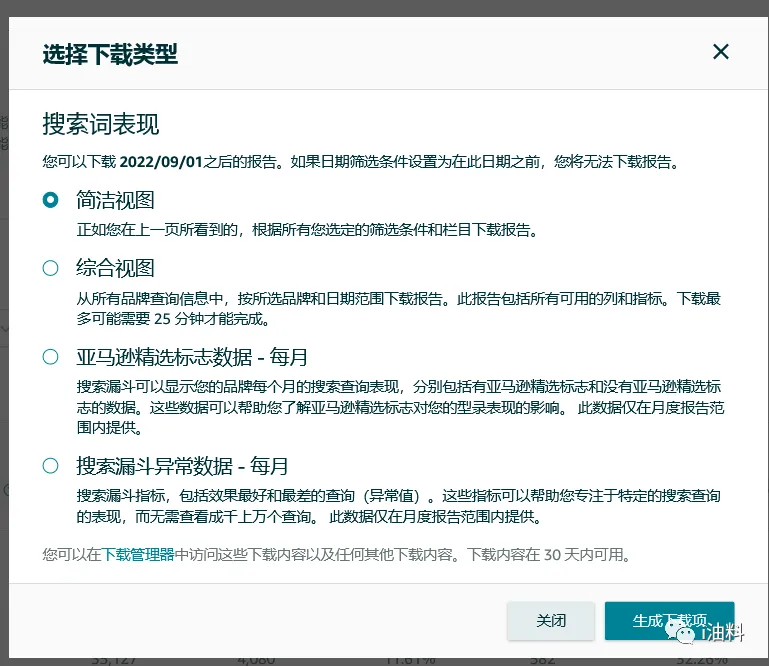Click description starting 正如您在上一页所看到的
The width and height of the screenshot is (769, 666).
click(x=308, y=230)
